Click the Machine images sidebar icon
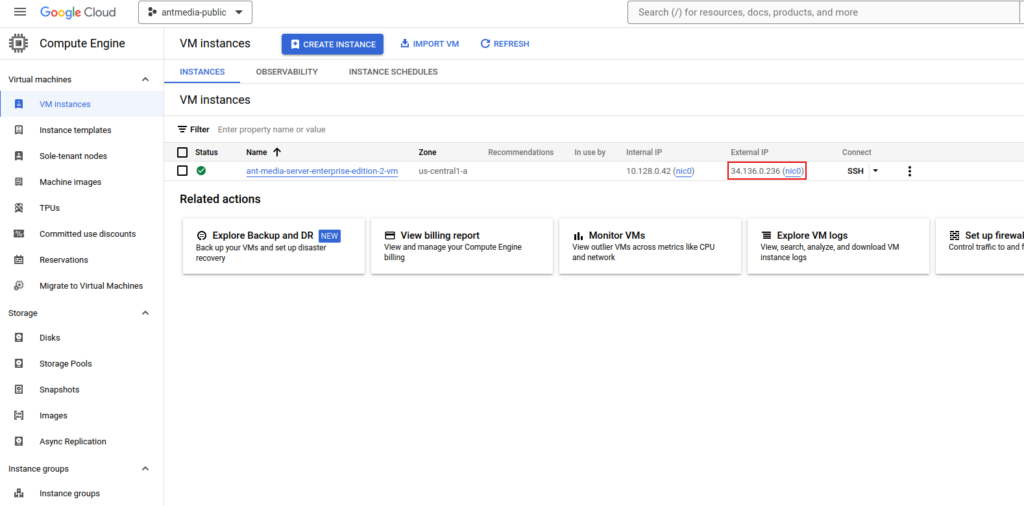1024x506 pixels. point(18,182)
